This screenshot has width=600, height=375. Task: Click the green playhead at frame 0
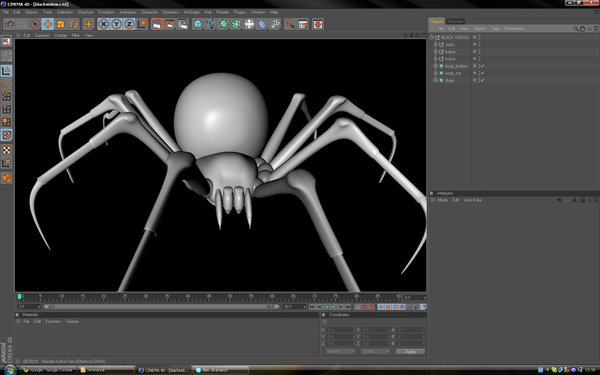[20, 297]
